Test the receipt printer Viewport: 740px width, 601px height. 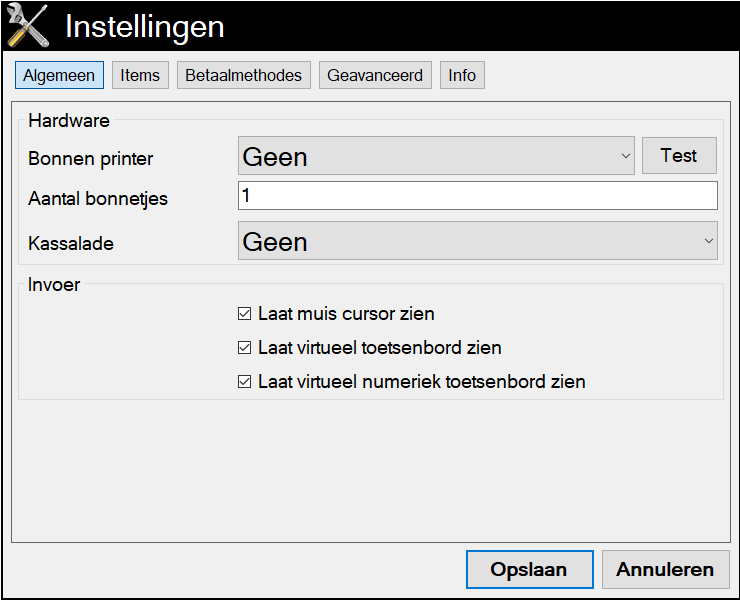coord(679,155)
